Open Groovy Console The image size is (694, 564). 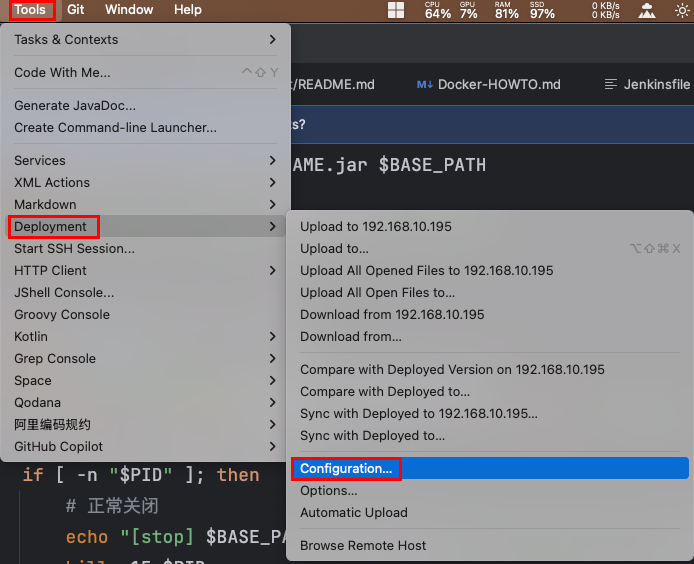click(x=145, y=314)
